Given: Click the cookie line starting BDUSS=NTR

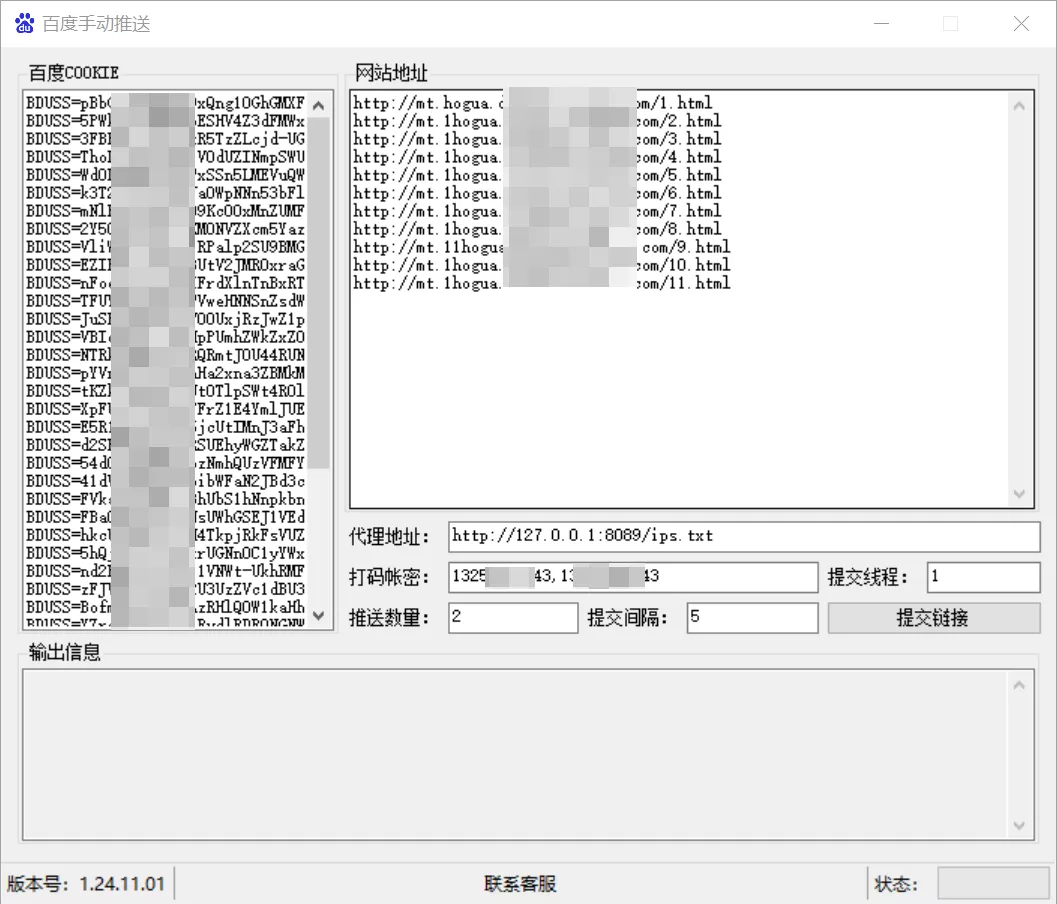Looking at the screenshot, I should click(x=166, y=355).
